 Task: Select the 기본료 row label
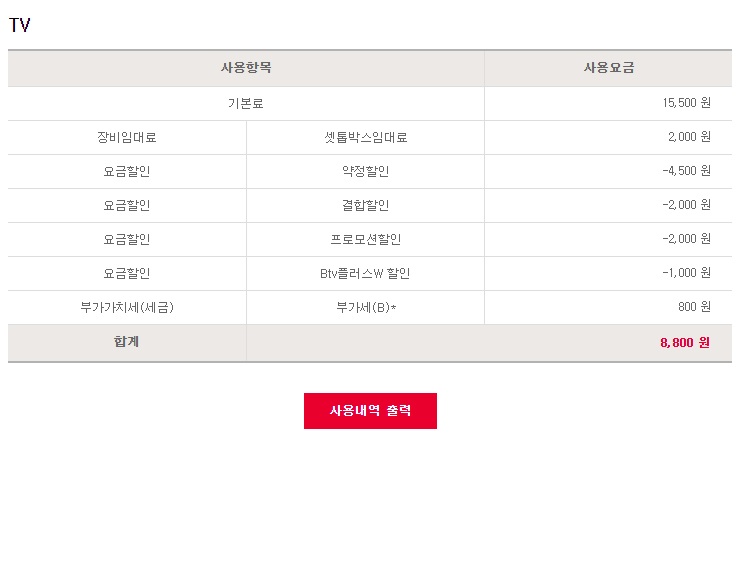click(245, 104)
